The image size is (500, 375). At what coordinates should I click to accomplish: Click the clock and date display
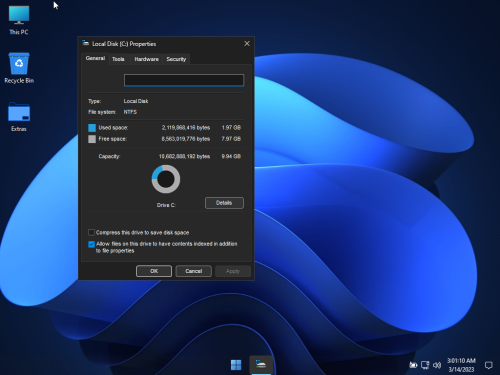click(461, 365)
